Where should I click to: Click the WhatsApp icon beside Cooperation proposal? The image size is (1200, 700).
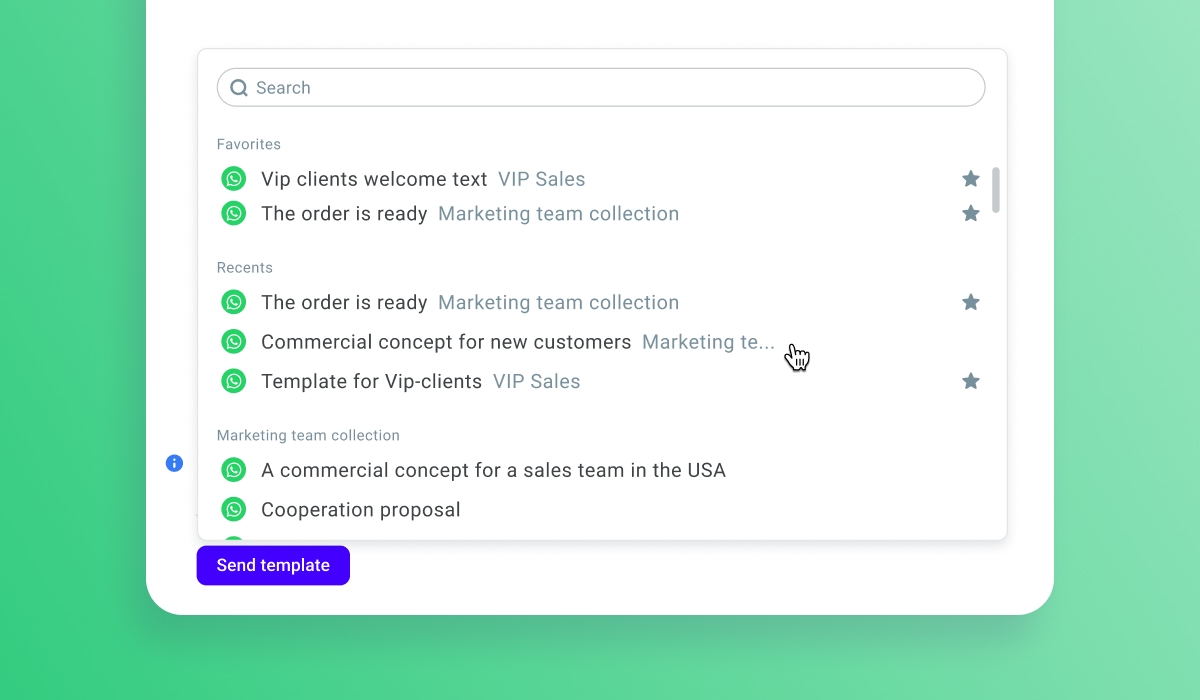[234, 509]
